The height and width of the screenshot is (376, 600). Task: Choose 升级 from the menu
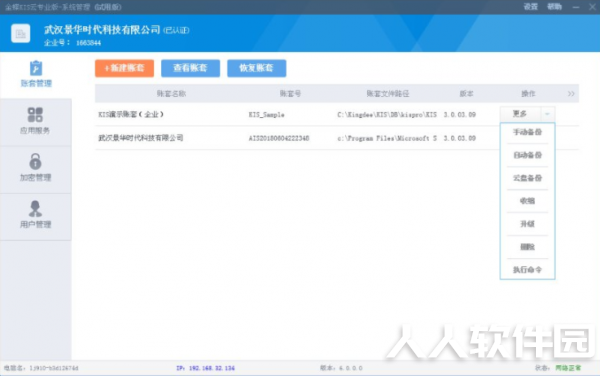pyautogui.click(x=527, y=224)
